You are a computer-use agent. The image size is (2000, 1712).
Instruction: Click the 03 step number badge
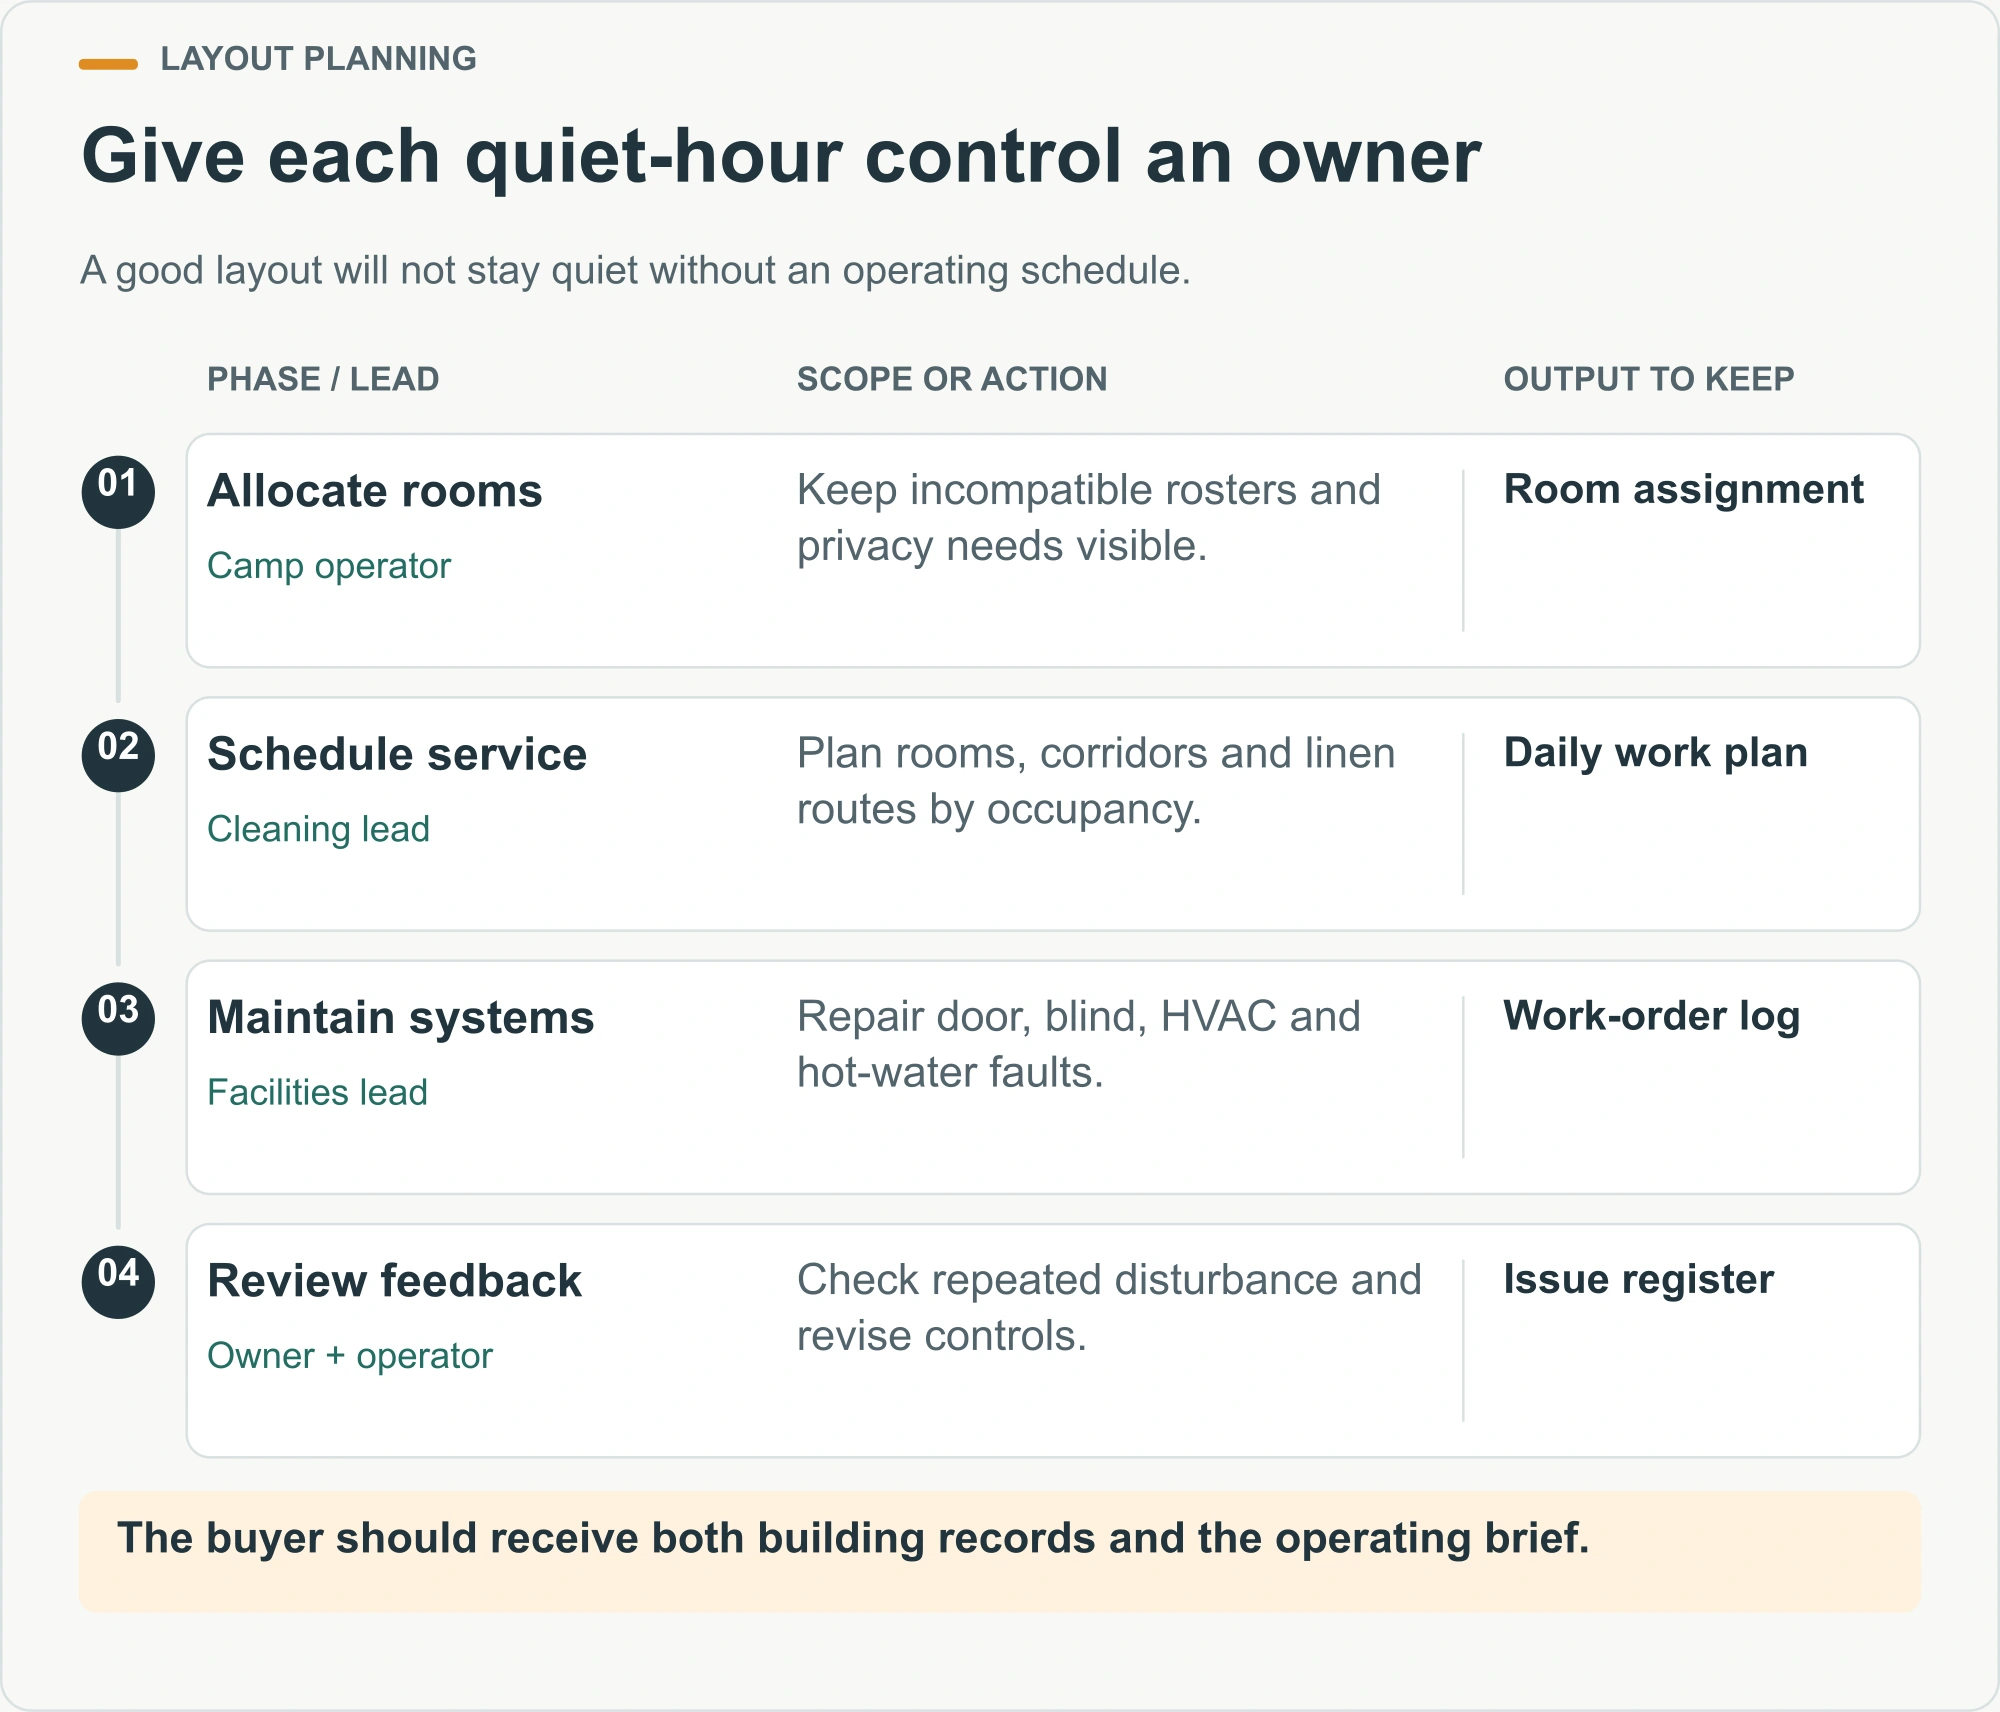tap(118, 1018)
